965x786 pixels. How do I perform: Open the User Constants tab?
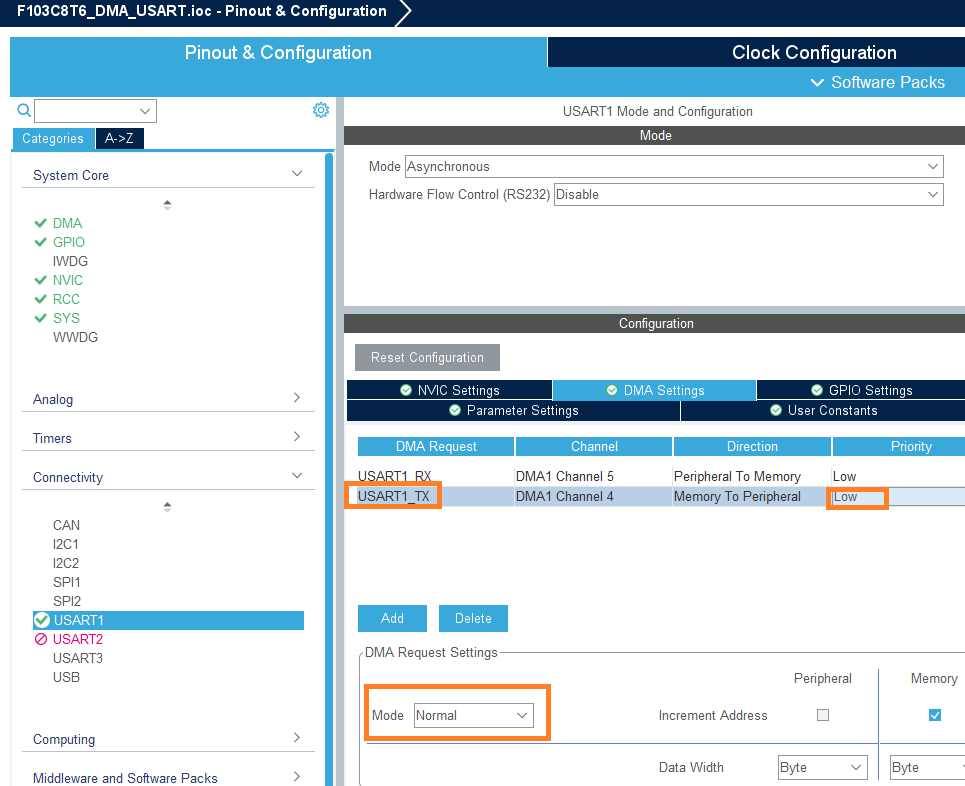(x=823, y=410)
